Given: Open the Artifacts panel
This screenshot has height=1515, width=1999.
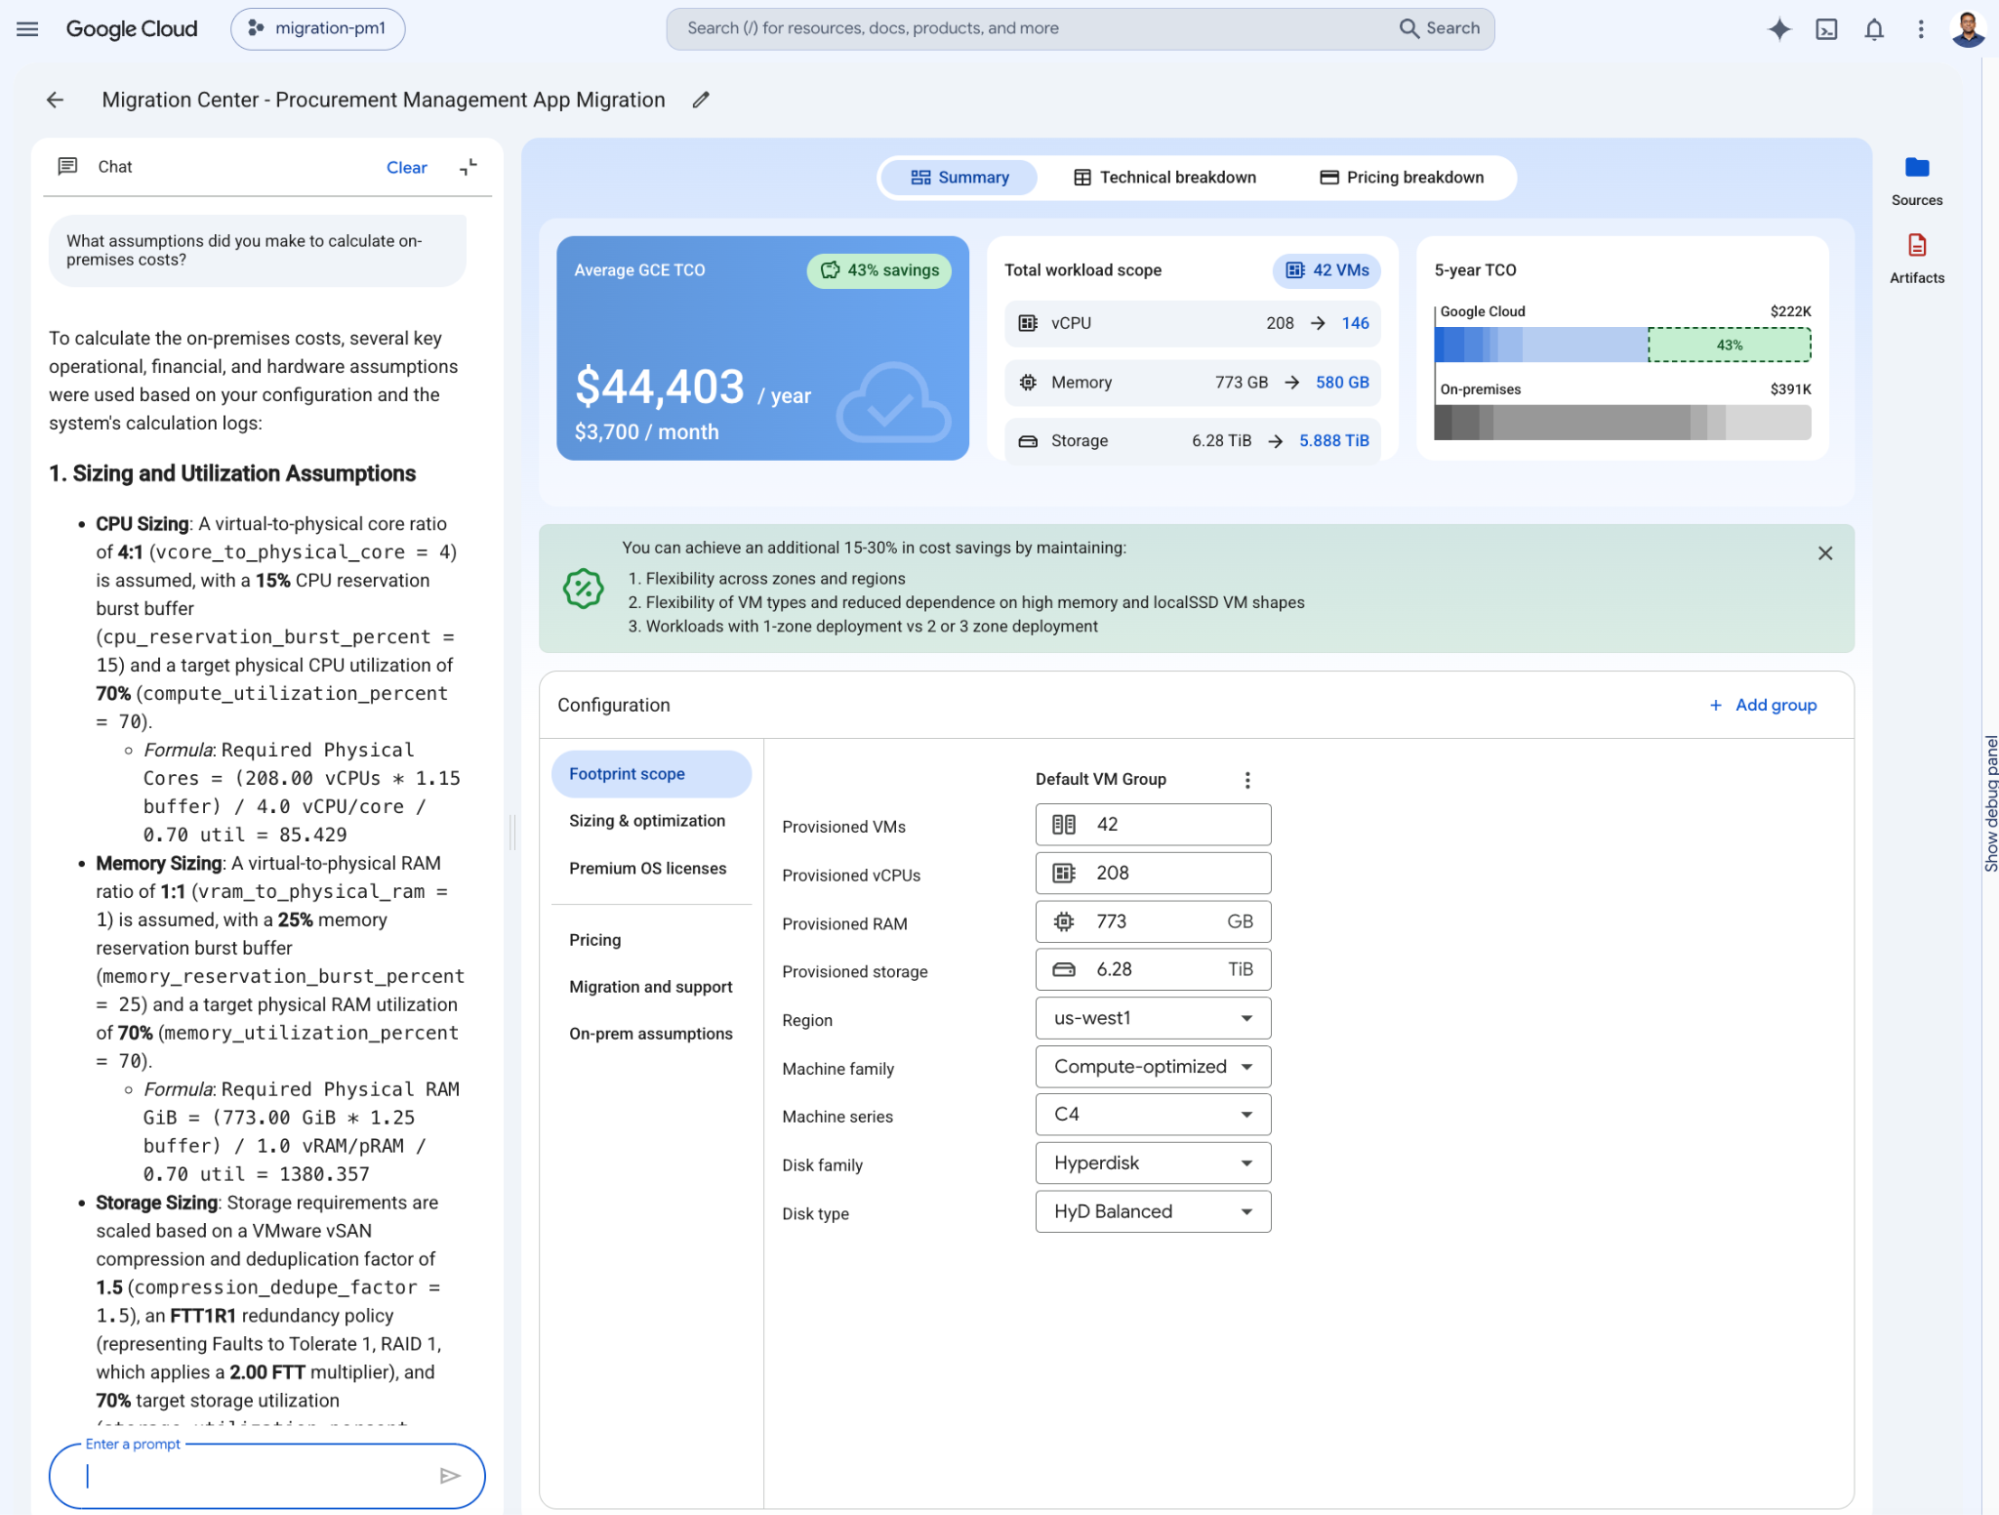Looking at the screenshot, I should coord(1916,258).
